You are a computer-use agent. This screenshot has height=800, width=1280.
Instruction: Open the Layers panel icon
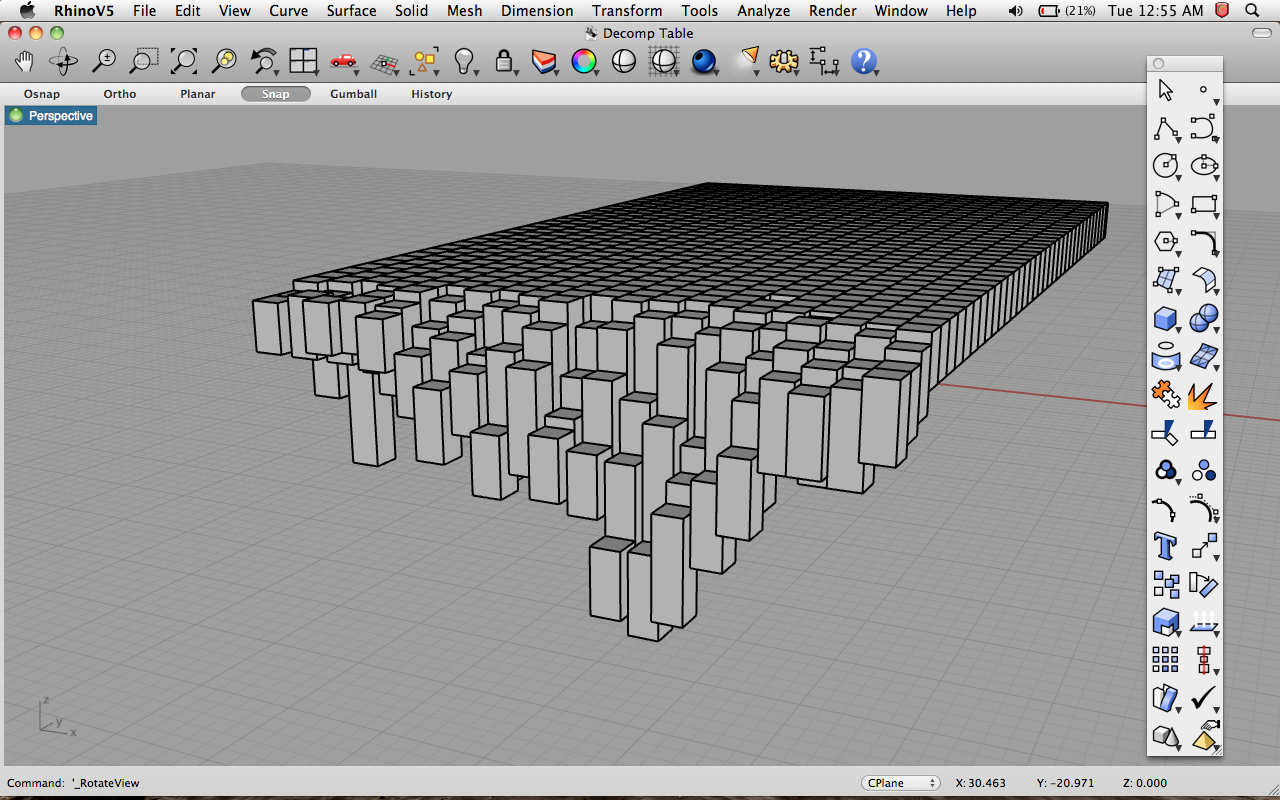(x=544, y=61)
